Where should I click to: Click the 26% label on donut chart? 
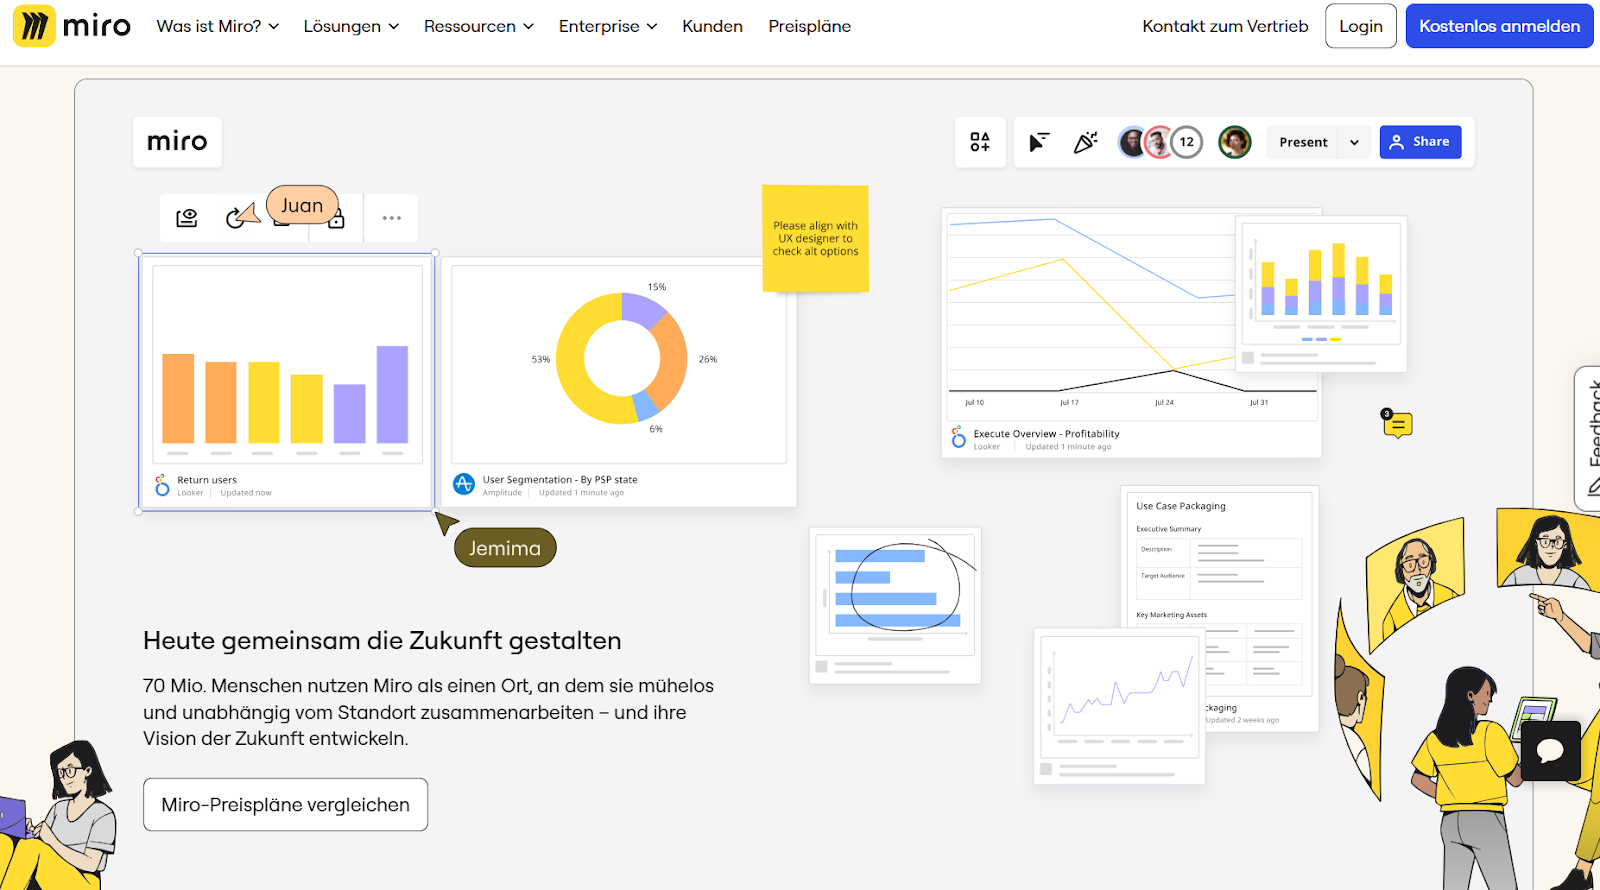(708, 359)
